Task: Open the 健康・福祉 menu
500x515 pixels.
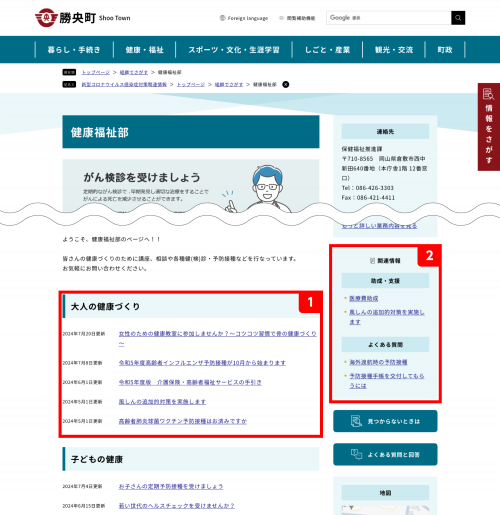Action: (144, 50)
